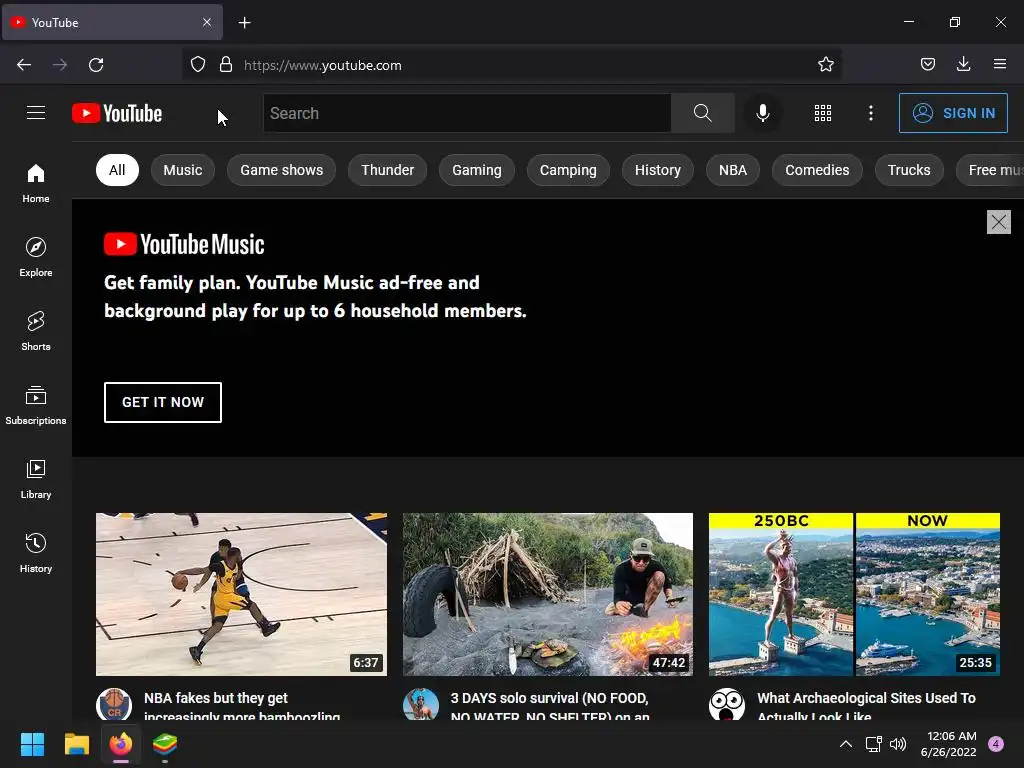Select the Comedies filter chip
The image size is (1024, 768).
click(x=817, y=170)
